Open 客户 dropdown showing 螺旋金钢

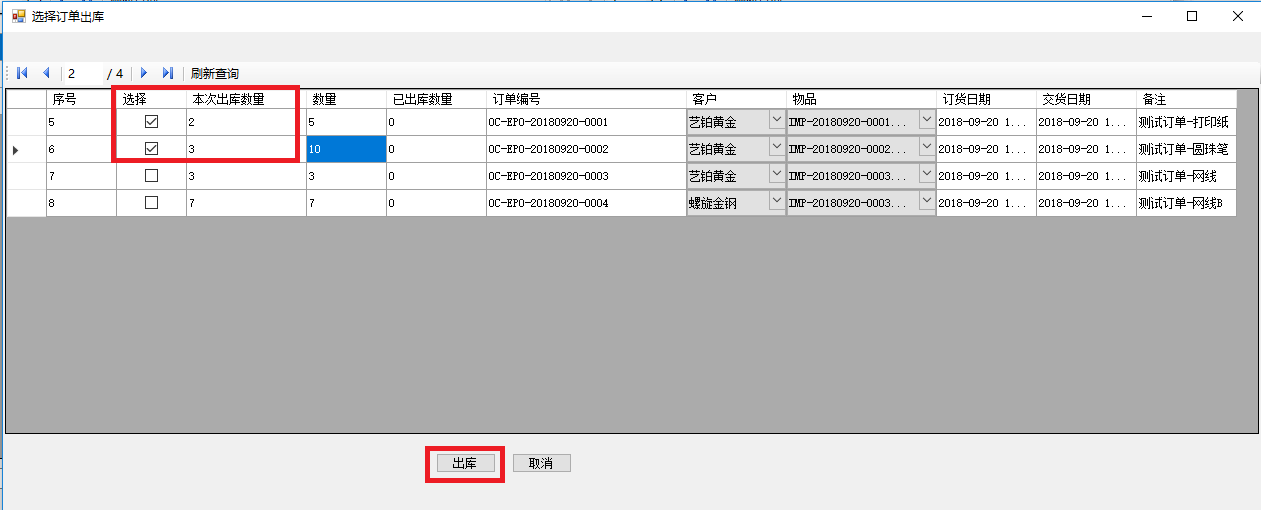coord(776,201)
